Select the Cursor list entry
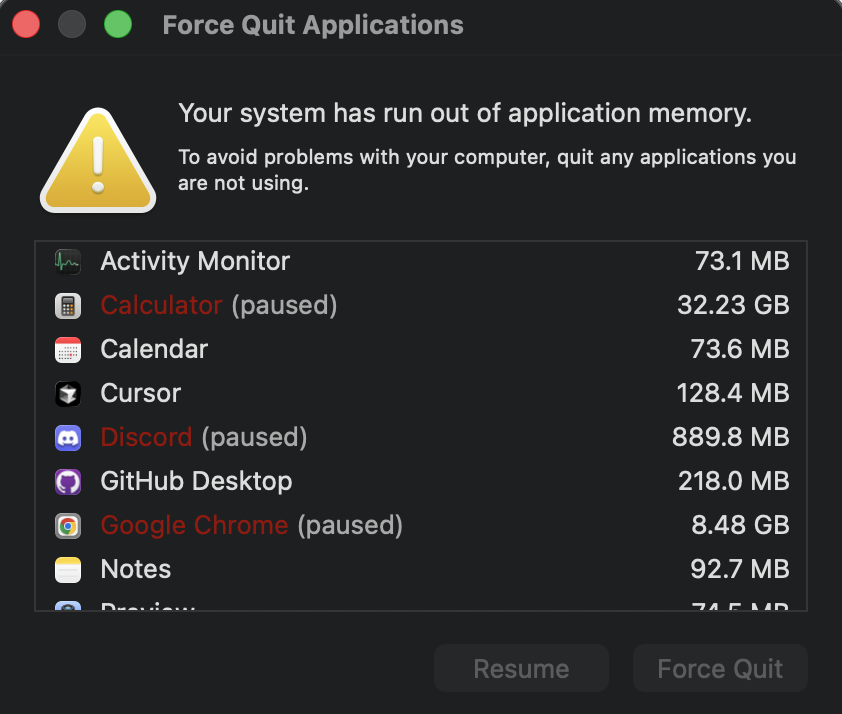This screenshot has height=714, width=842. (x=140, y=393)
